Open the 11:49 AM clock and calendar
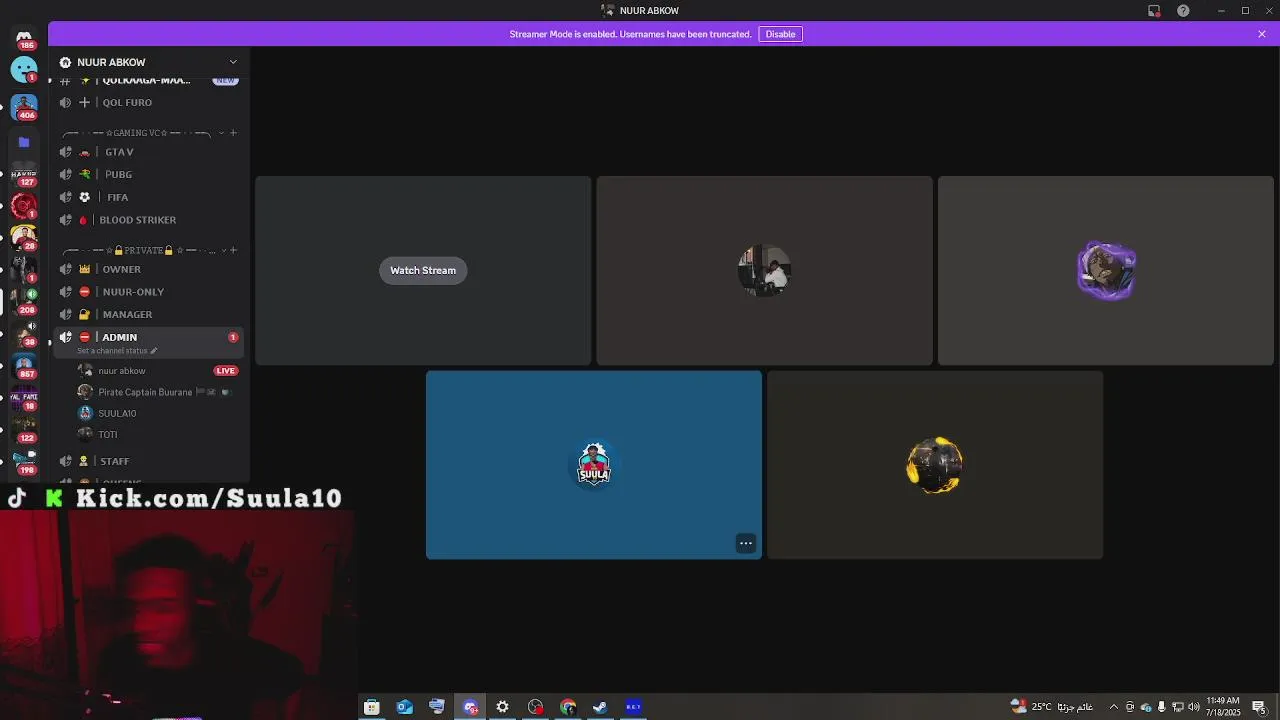Viewport: 1280px width, 720px height. tap(1223, 707)
